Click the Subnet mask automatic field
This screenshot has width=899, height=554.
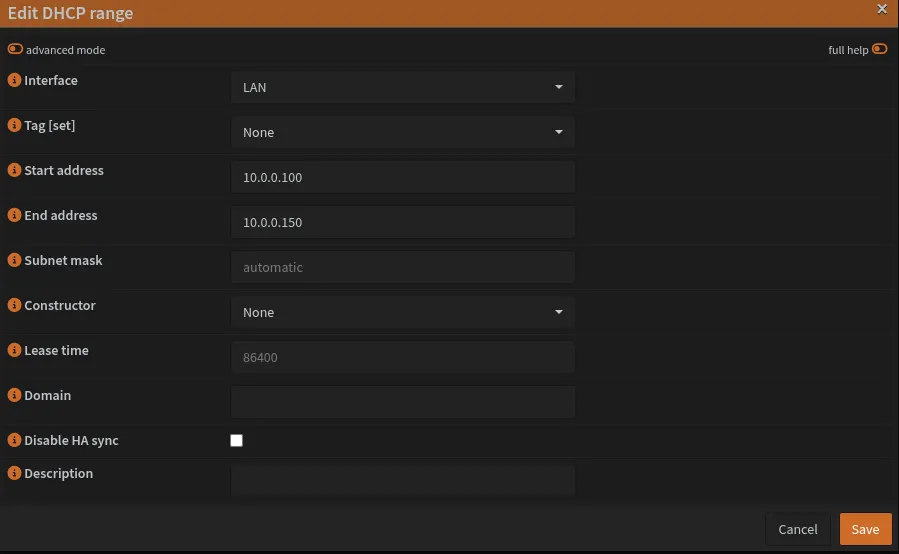[x=402, y=267]
